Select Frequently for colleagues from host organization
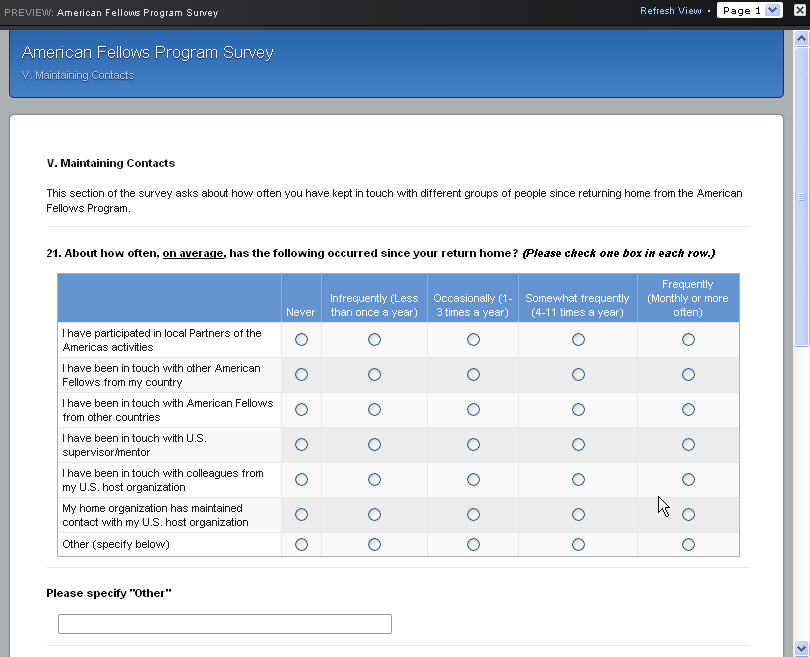This screenshot has width=810, height=657. pos(688,480)
